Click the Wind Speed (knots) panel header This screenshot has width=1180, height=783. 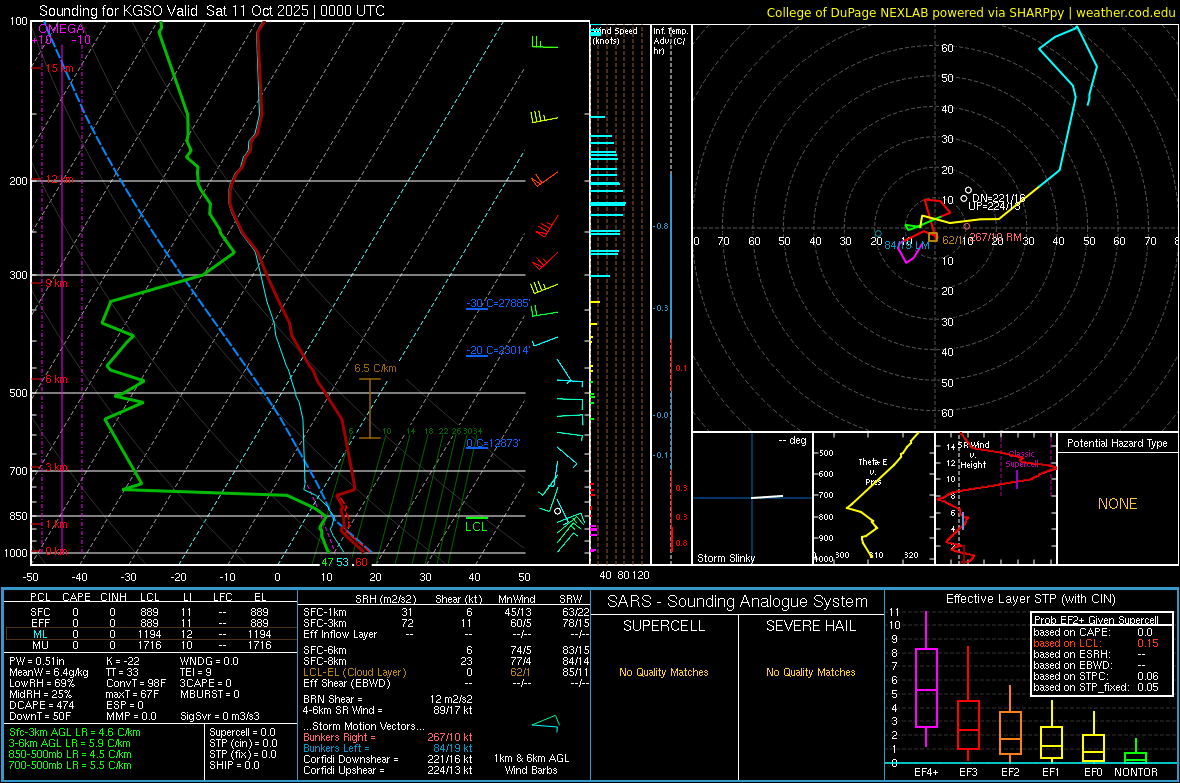[x=615, y=35]
